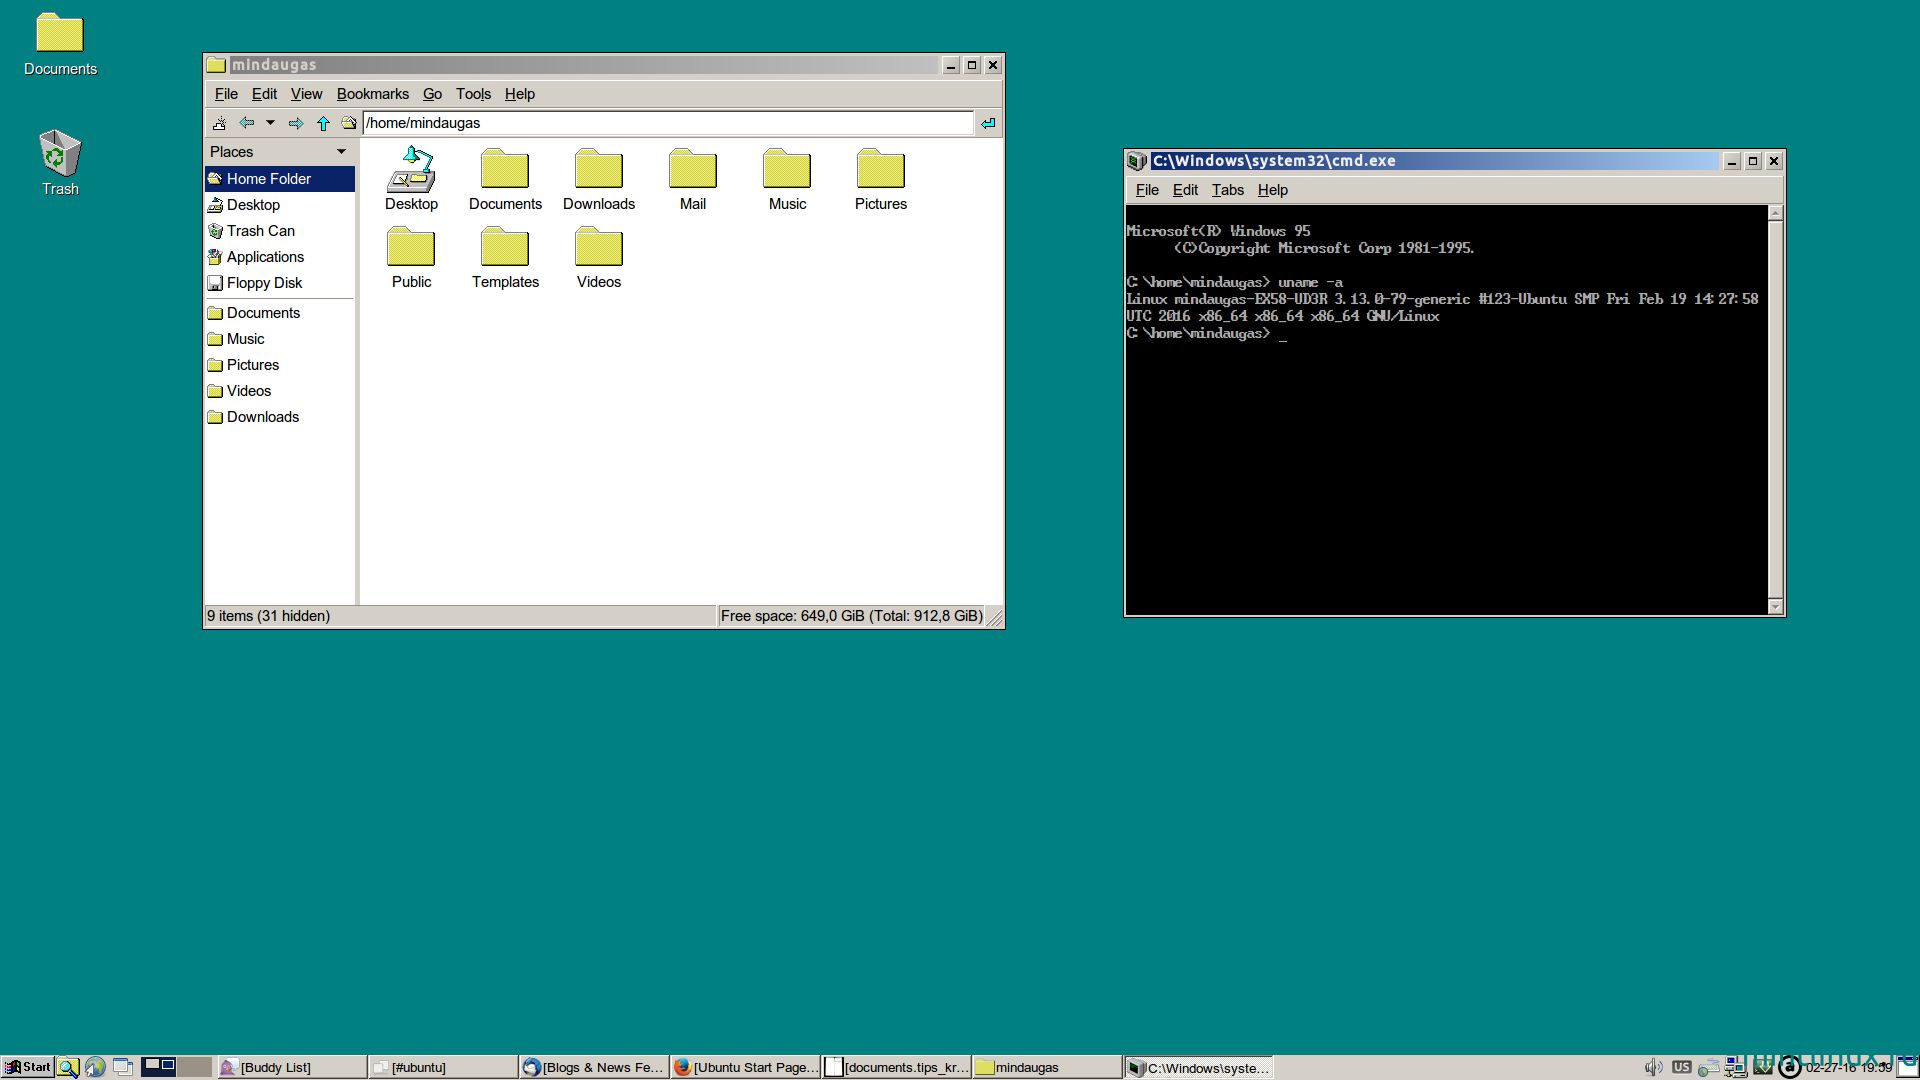Select the Templates folder icon

tap(505, 257)
